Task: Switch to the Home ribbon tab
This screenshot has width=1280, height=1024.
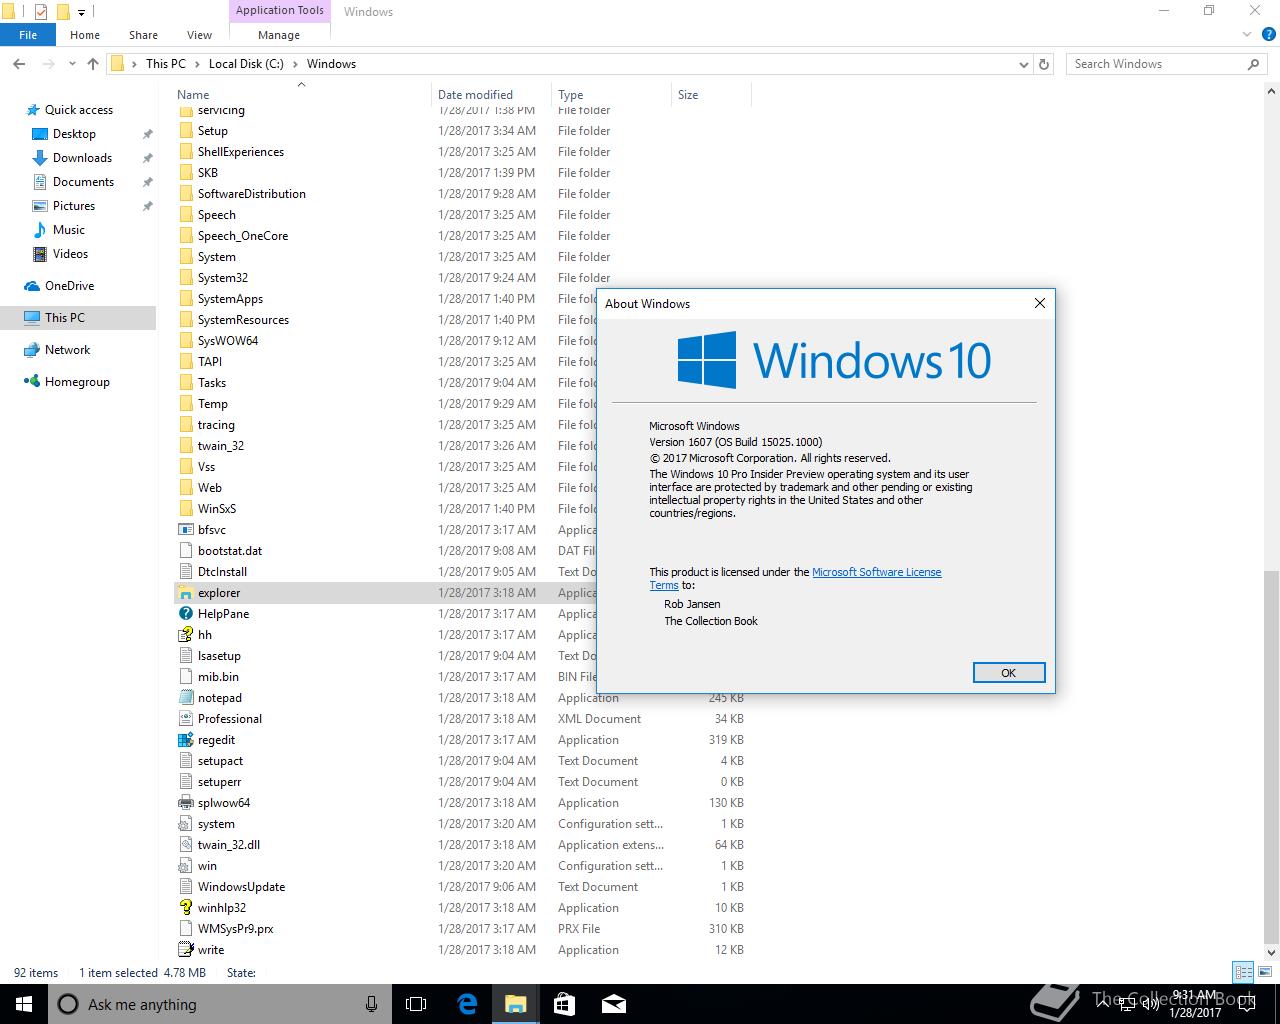Action: pos(85,35)
